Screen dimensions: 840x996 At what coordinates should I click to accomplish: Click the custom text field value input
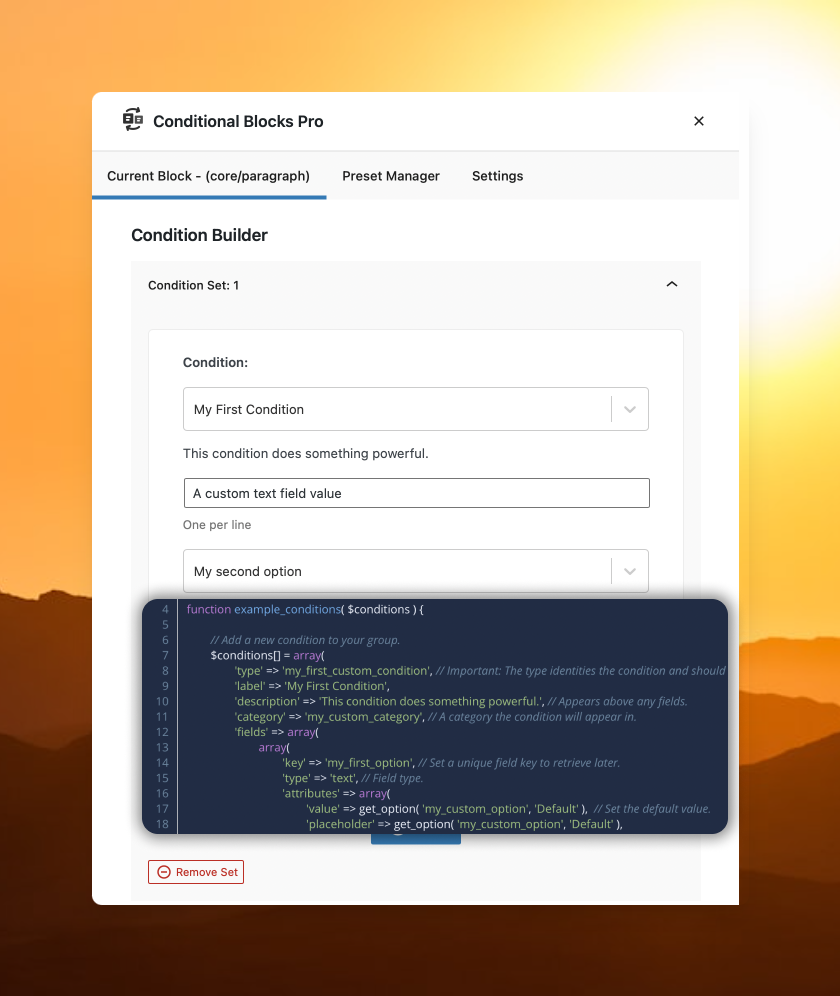417,493
